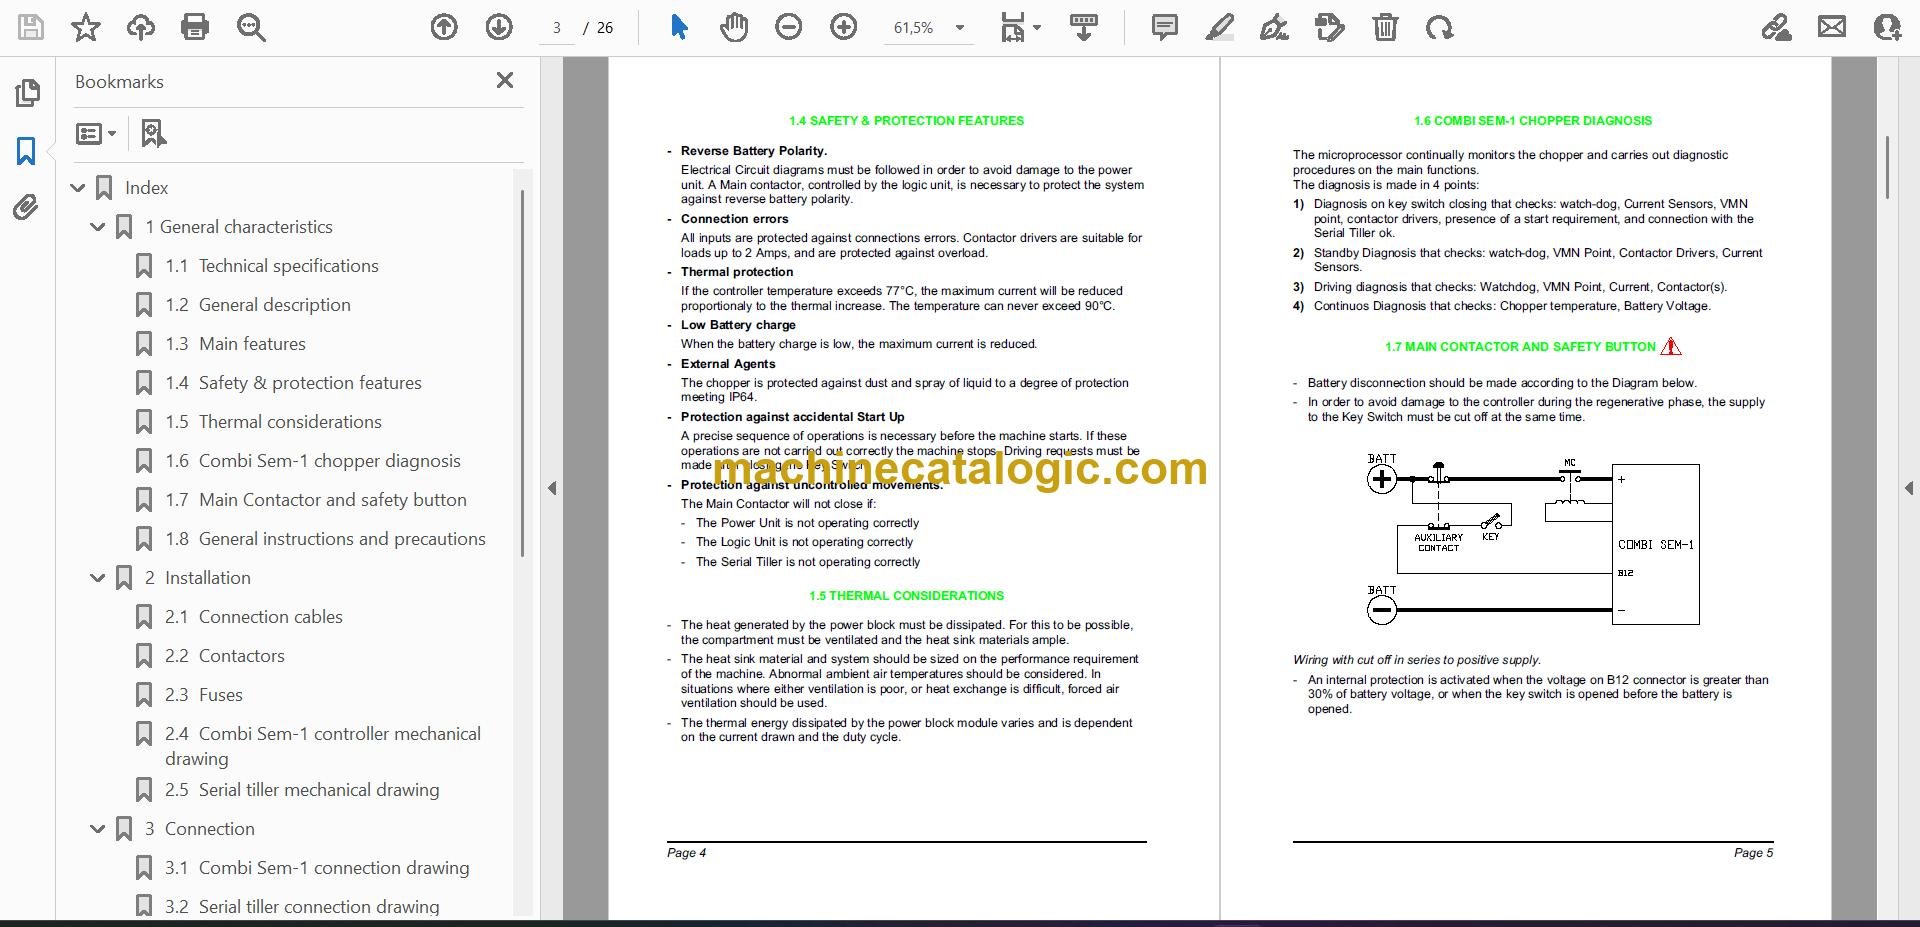Add a sticky note comment
This screenshot has width=1920, height=927.
coord(1165,27)
